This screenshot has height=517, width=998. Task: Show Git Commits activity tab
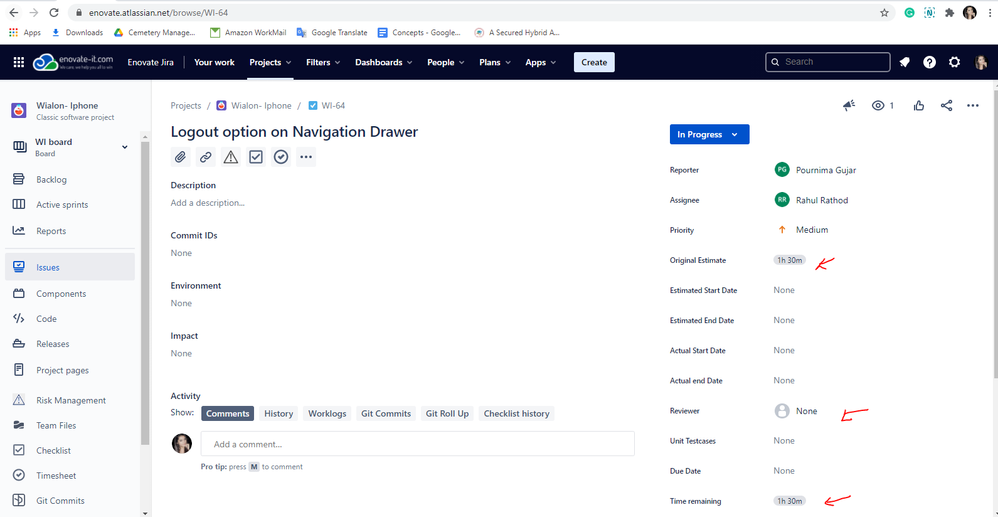(386, 414)
